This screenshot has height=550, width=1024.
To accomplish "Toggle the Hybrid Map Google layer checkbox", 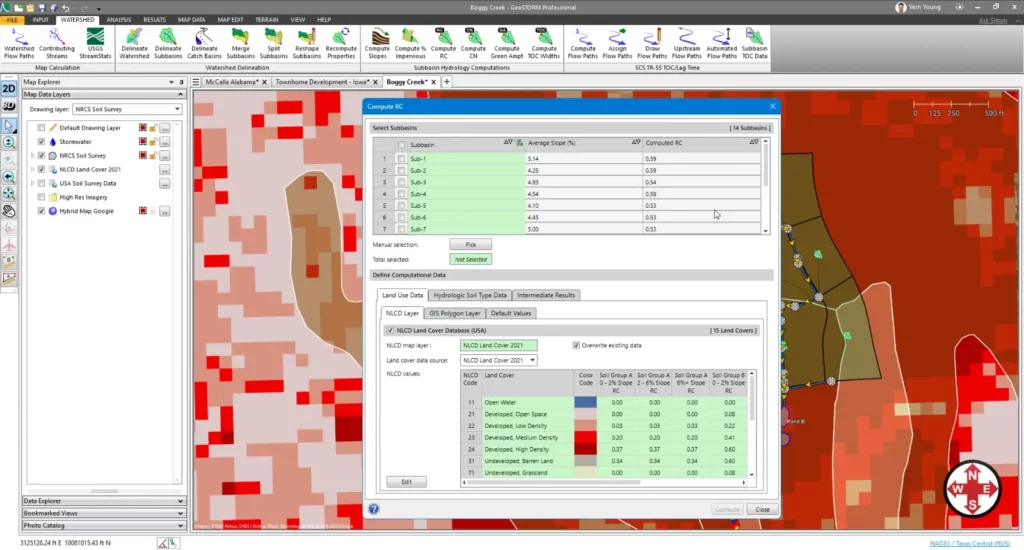I will click(41, 211).
